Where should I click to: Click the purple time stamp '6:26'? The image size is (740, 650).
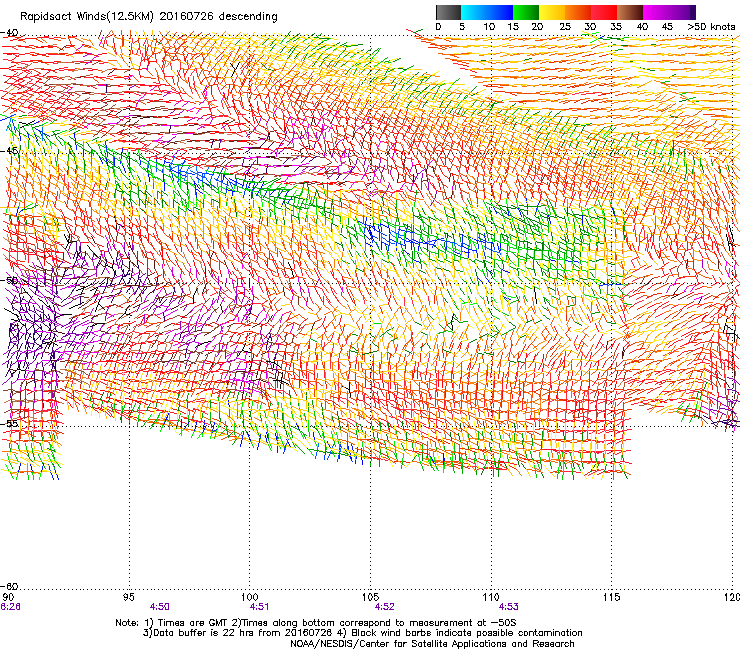coord(10,607)
